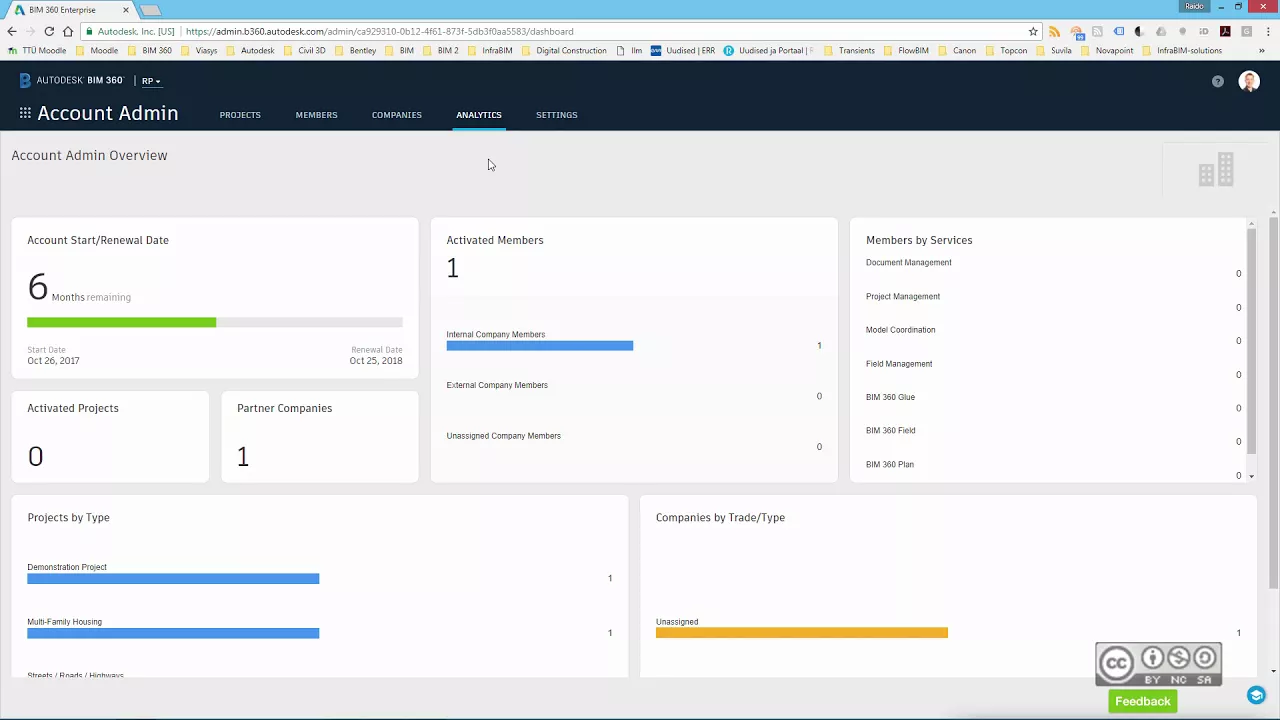The image size is (1280, 720).
Task: Open the blue chat assistant icon
Action: click(x=1256, y=696)
